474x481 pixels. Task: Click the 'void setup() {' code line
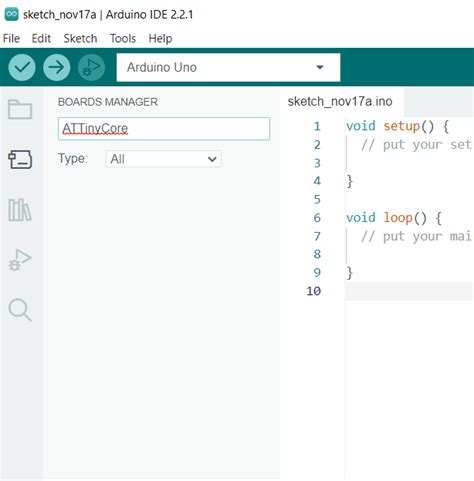(397, 126)
